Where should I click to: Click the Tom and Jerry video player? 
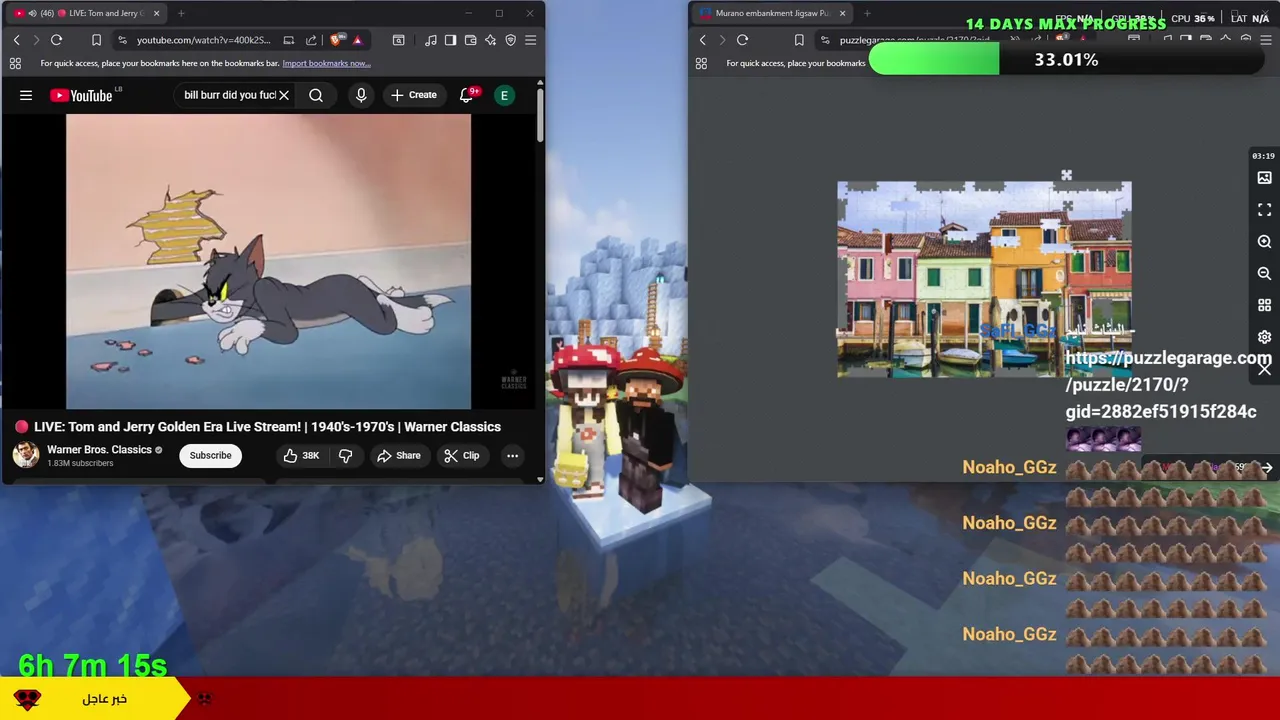(x=268, y=261)
